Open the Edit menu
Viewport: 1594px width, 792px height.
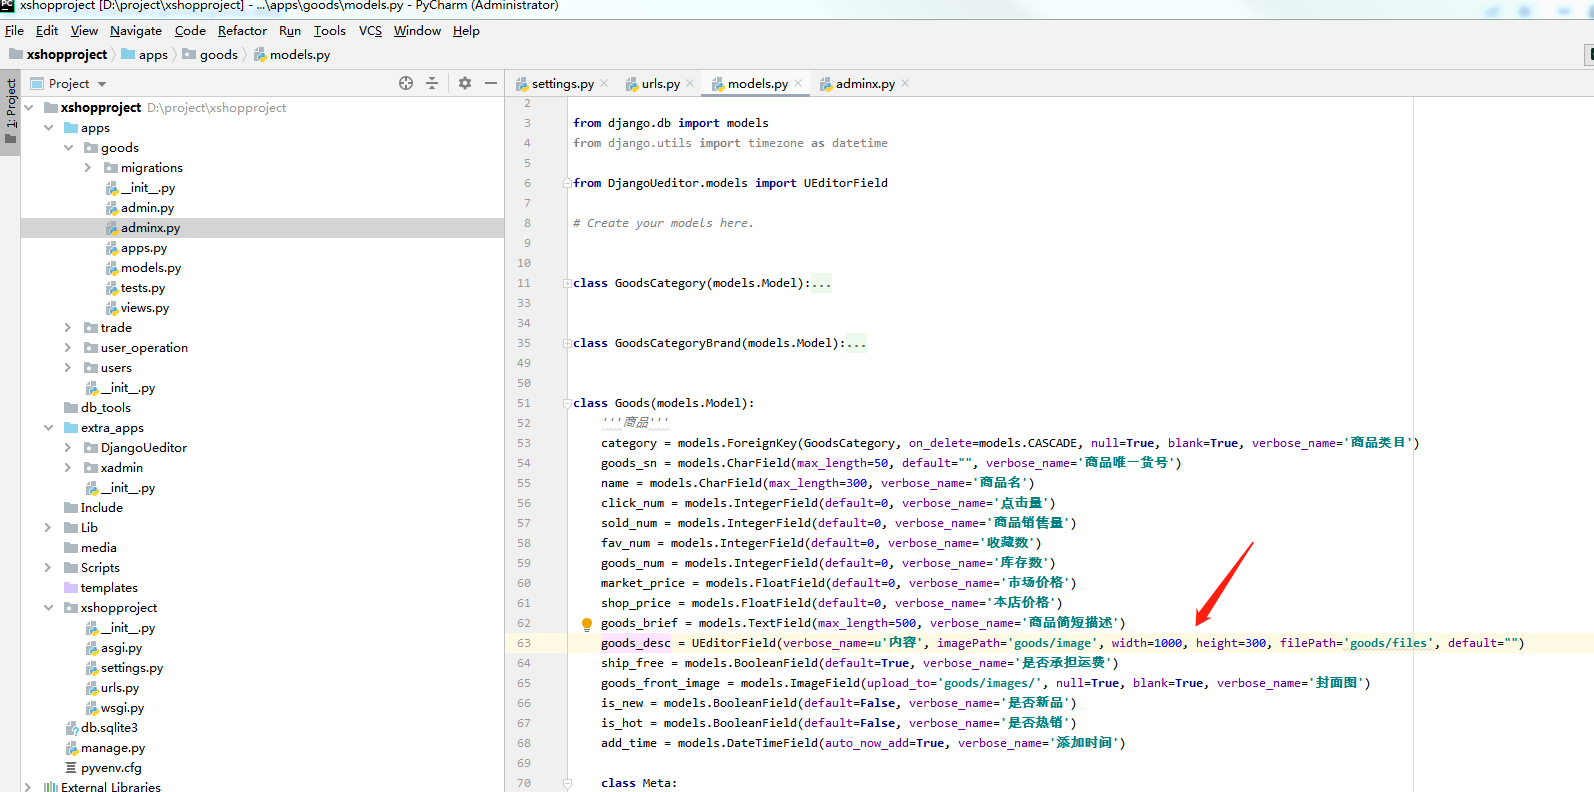(x=47, y=31)
